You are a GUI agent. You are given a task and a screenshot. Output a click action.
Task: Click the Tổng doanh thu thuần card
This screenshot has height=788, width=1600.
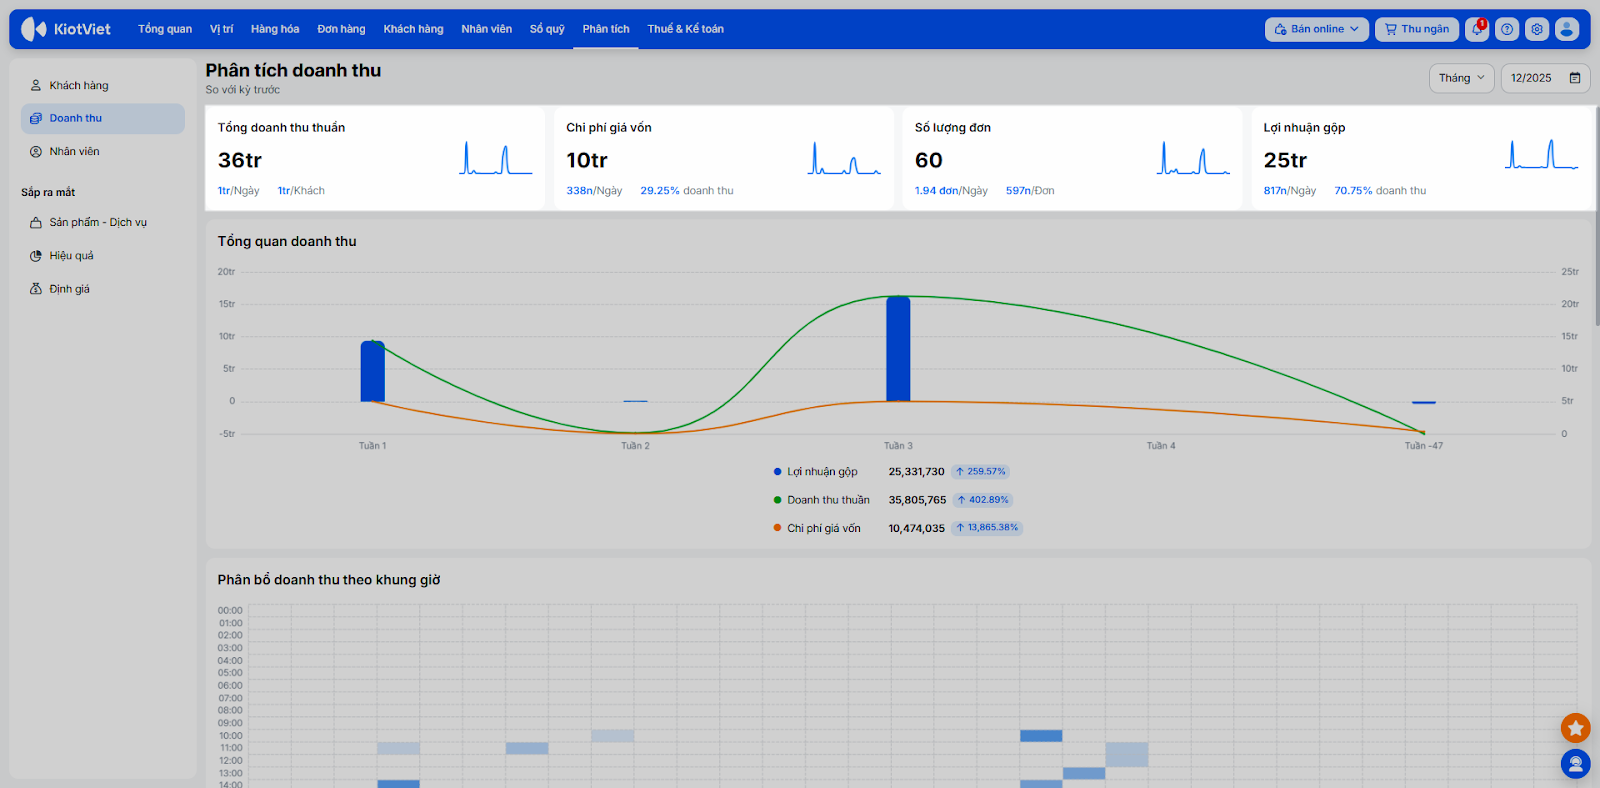[x=374, y=158]
